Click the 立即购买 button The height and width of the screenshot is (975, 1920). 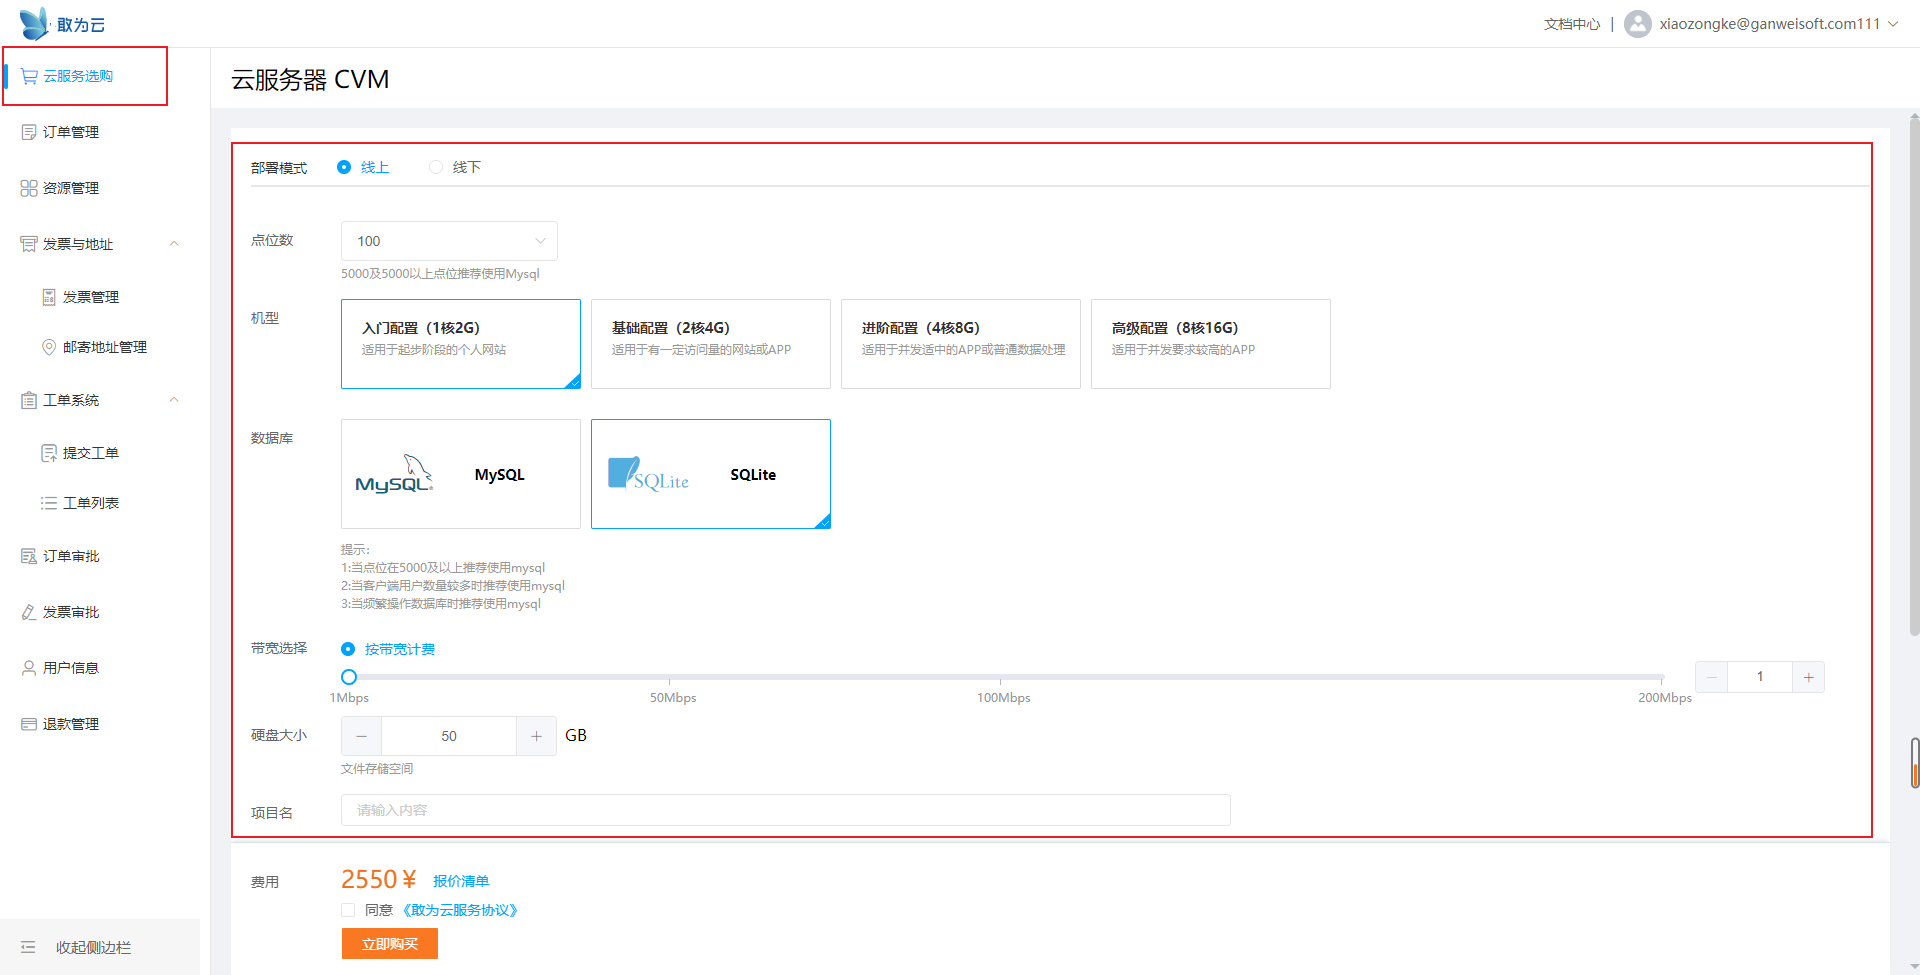(390, 944)
